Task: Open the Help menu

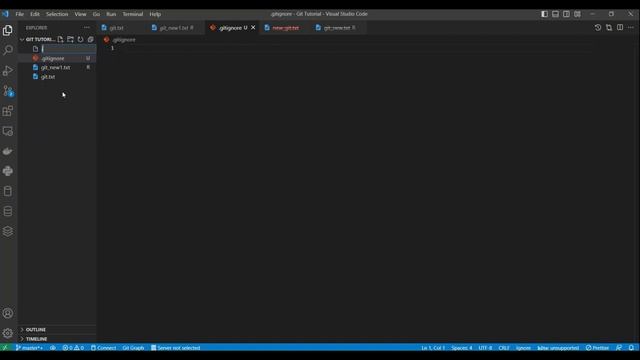Action: click(x=155, y=14)
